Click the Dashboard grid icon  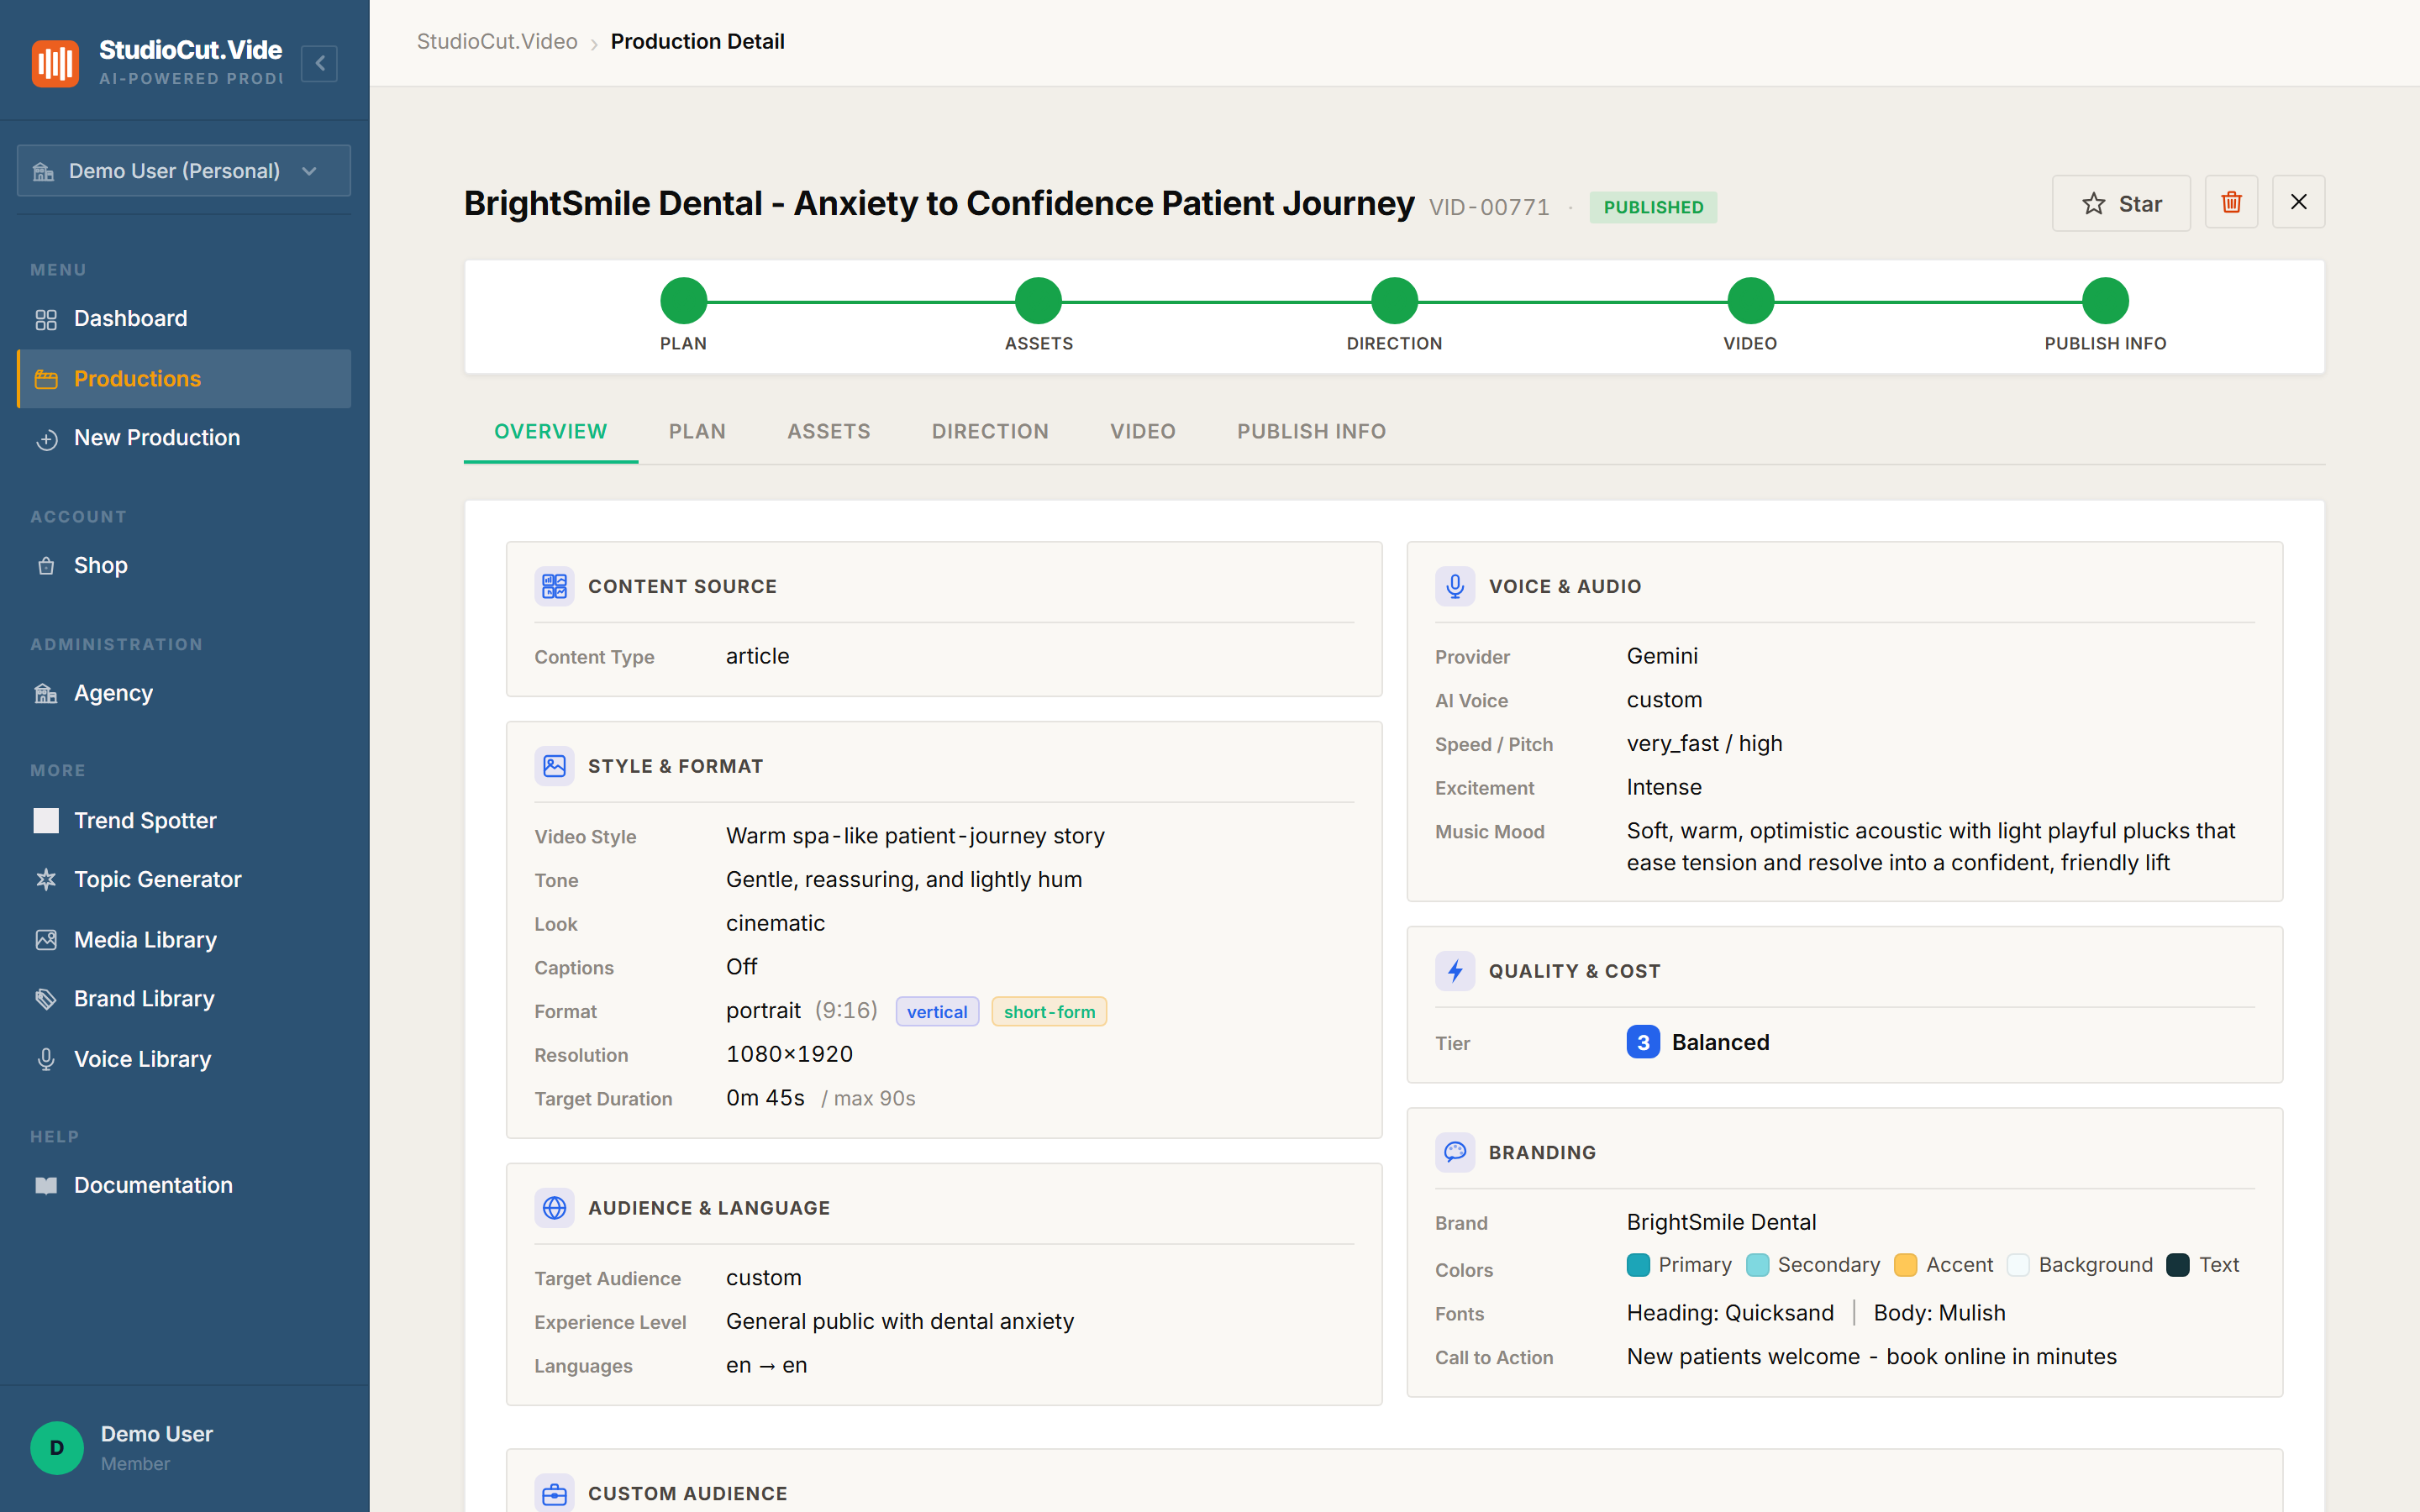[x=46, y=320]
